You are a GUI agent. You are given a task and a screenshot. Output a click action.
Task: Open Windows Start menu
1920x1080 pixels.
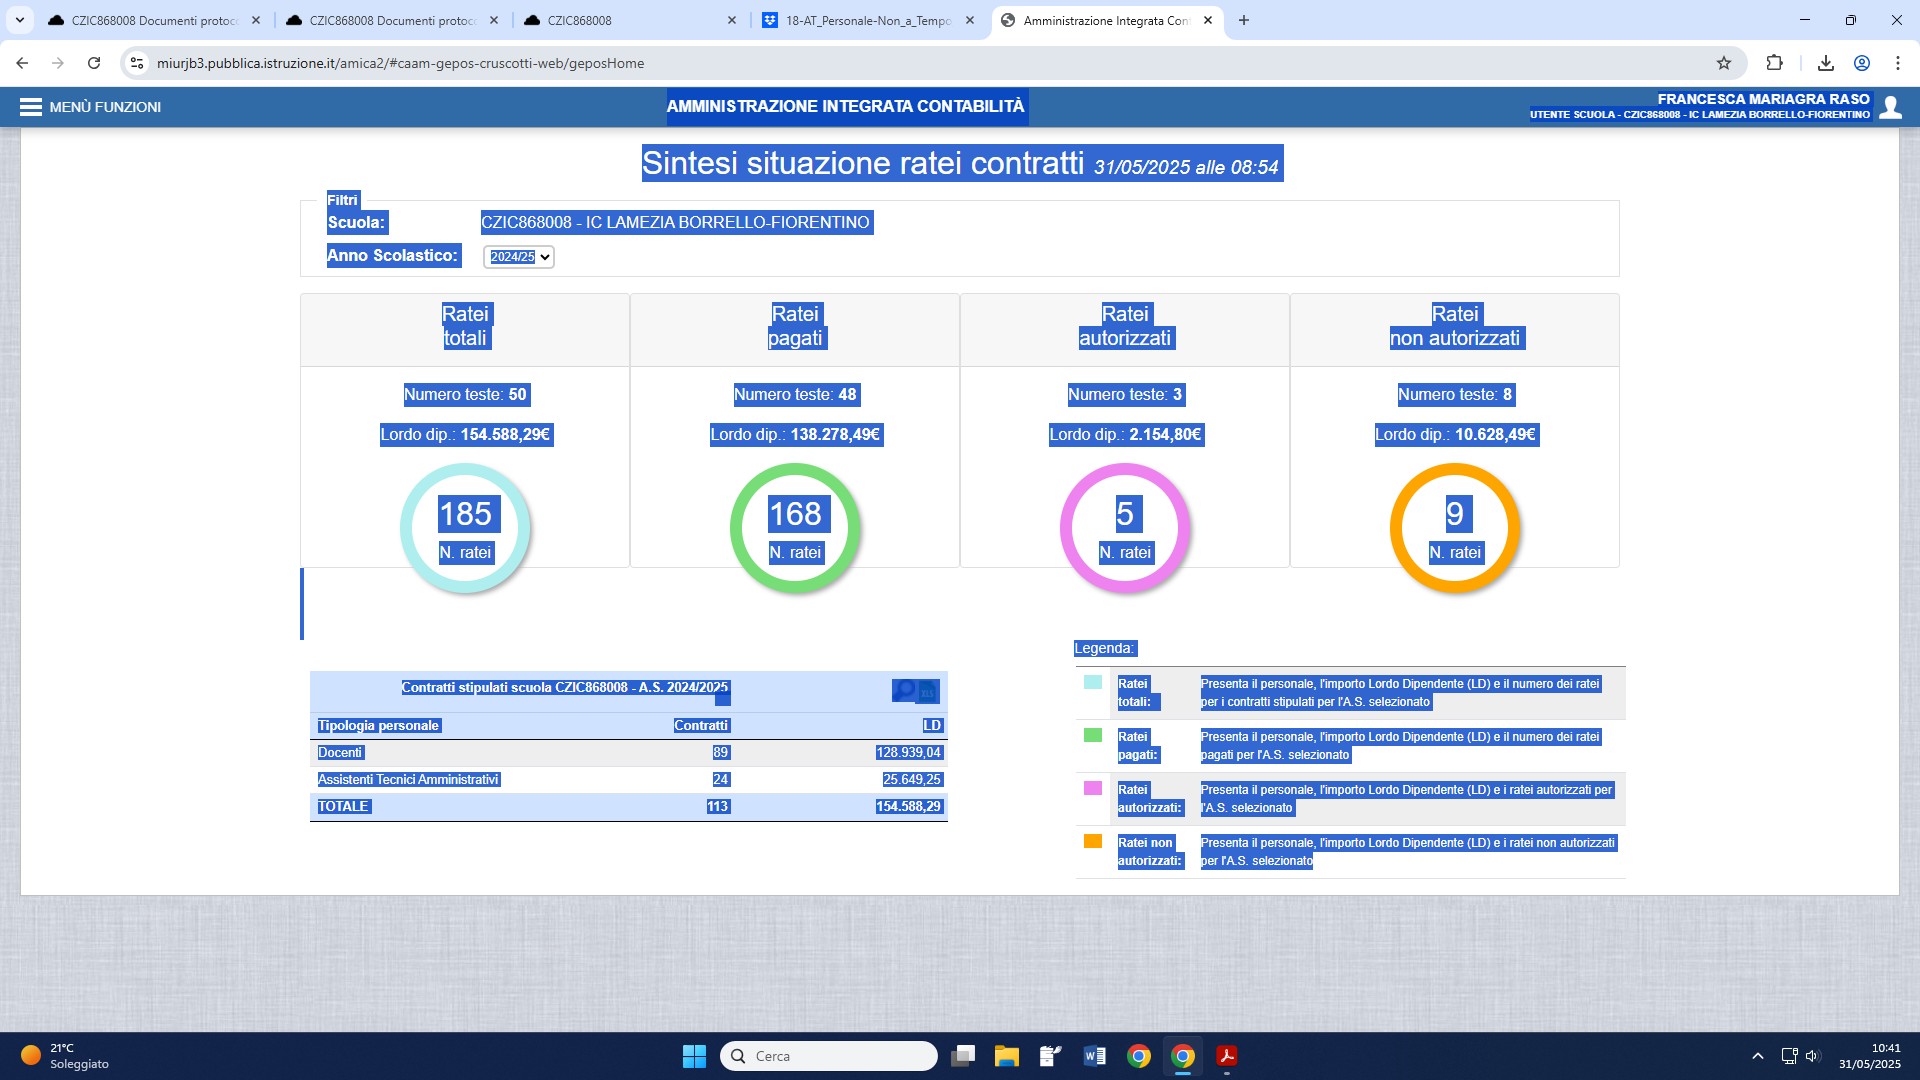694,1056
